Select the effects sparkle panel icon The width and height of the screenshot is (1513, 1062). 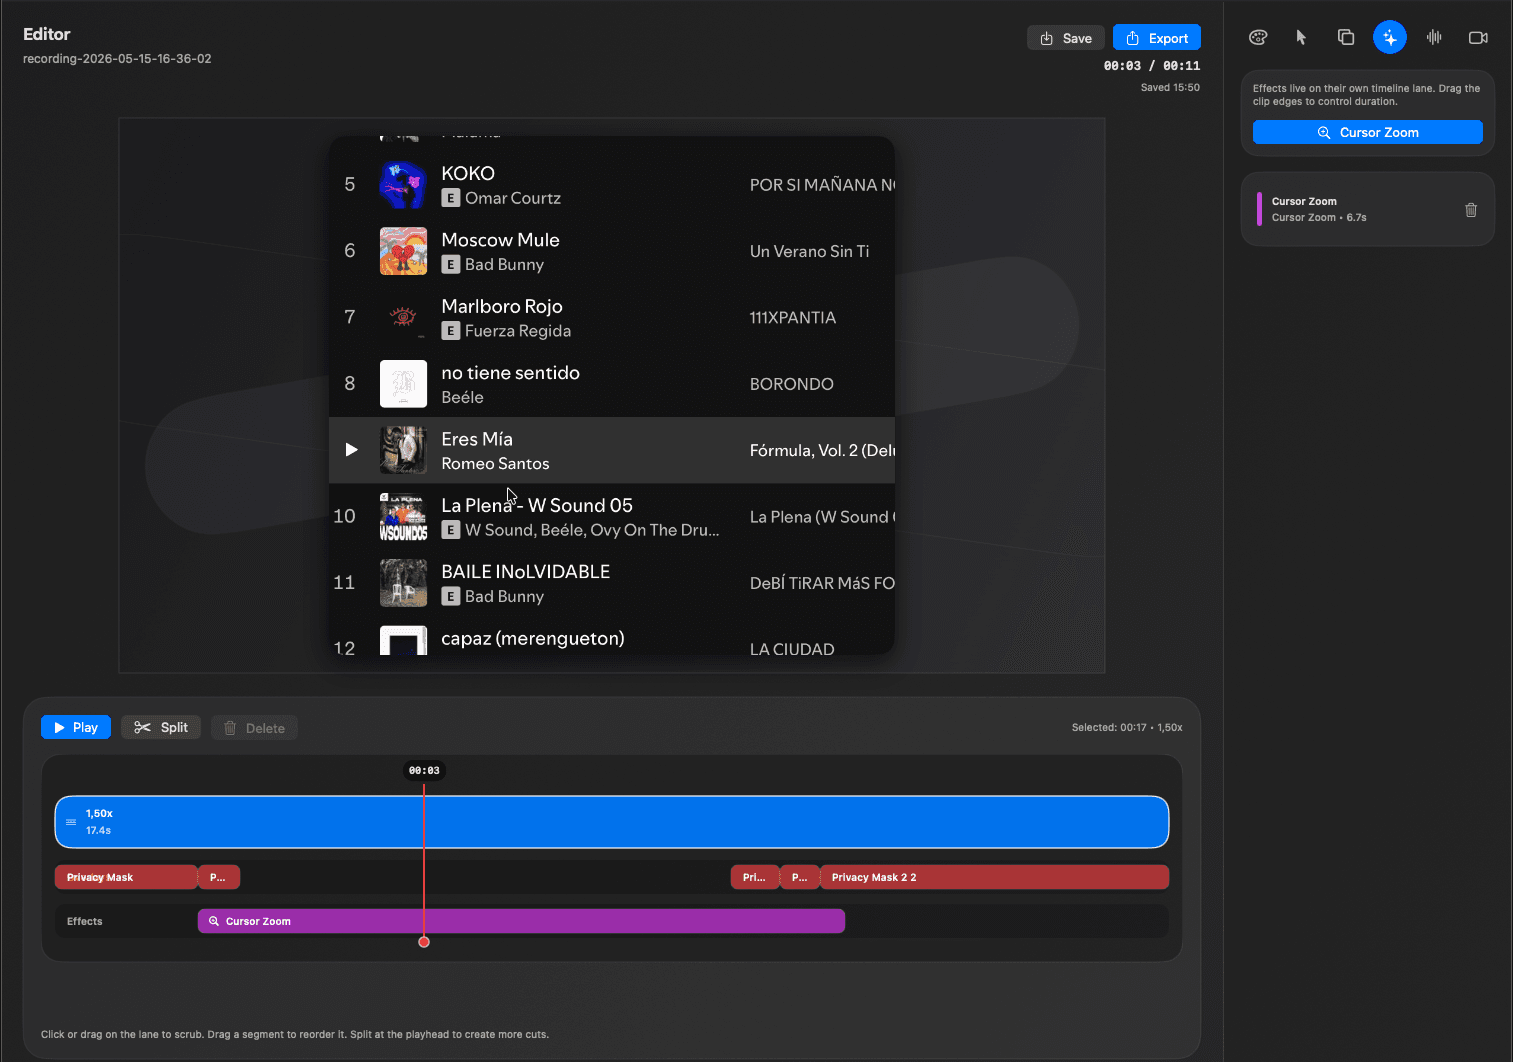(x=1390, y=38)
